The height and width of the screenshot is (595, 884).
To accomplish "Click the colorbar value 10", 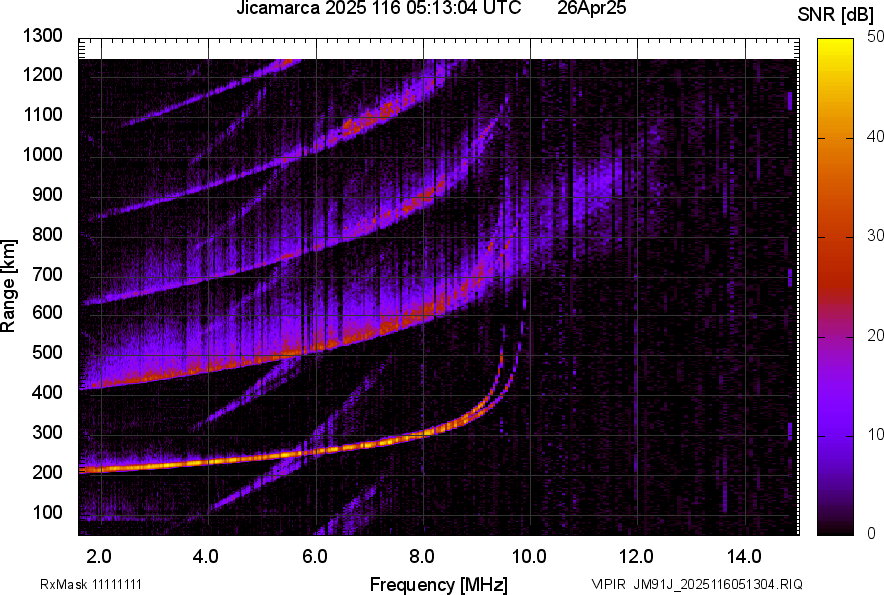I will tap(876, 434).
